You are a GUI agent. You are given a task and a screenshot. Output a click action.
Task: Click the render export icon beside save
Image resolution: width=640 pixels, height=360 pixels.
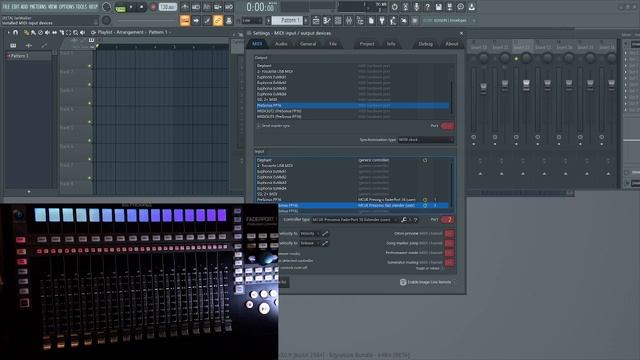pyautogui.click(x=449, y=7)
